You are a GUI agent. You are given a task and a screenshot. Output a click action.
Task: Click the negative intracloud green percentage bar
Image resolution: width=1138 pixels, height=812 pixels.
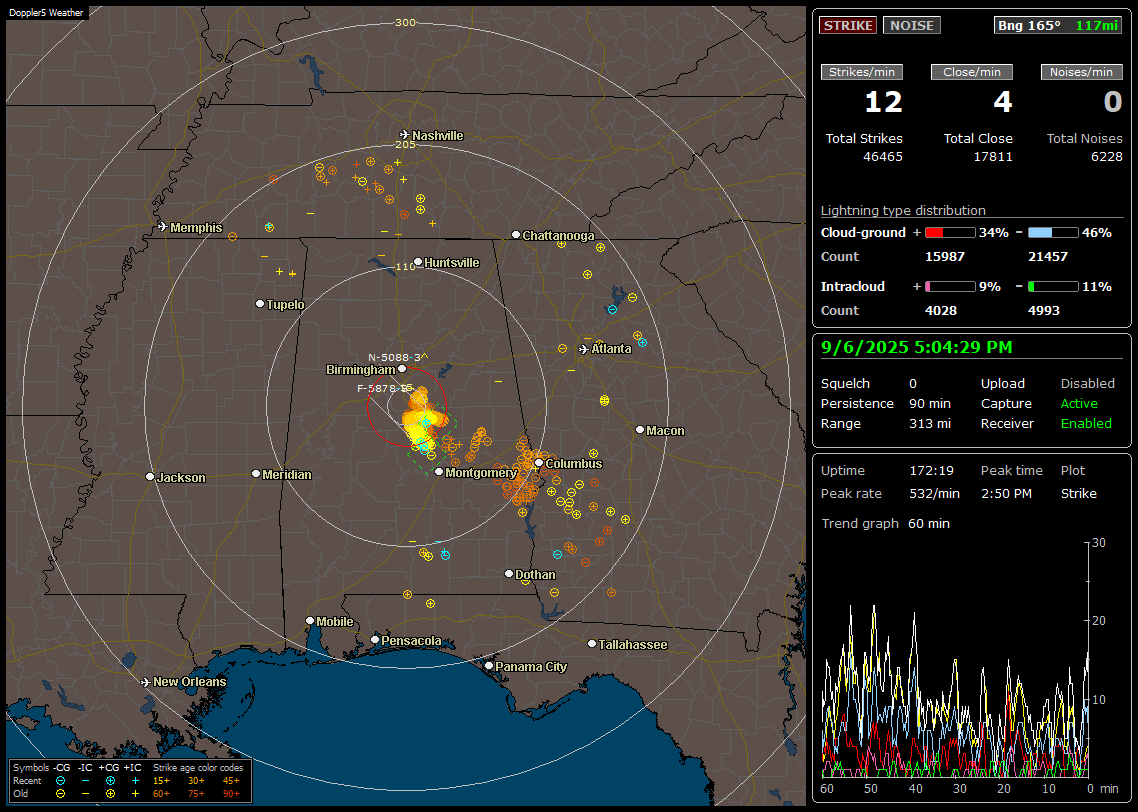pos(1053,287)
